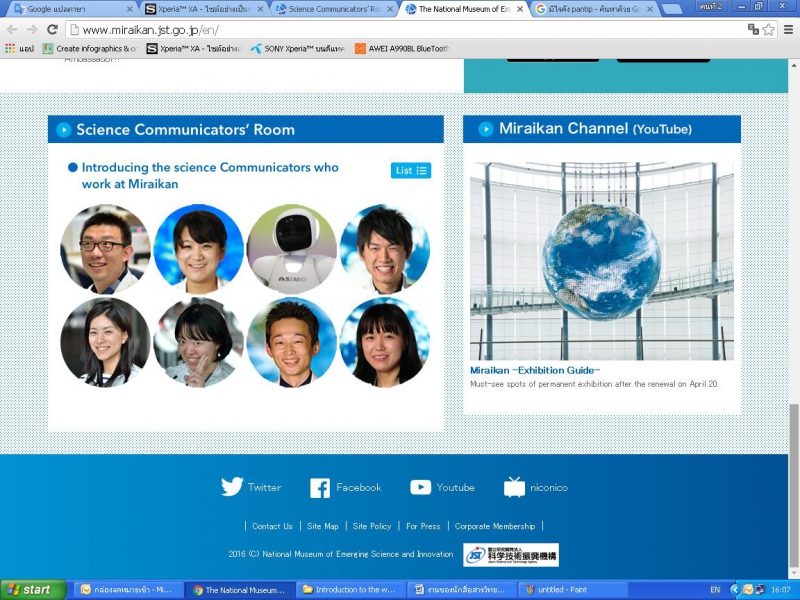Open the Introduction to the folder taskbar item
800x600 pixels.
349,590
